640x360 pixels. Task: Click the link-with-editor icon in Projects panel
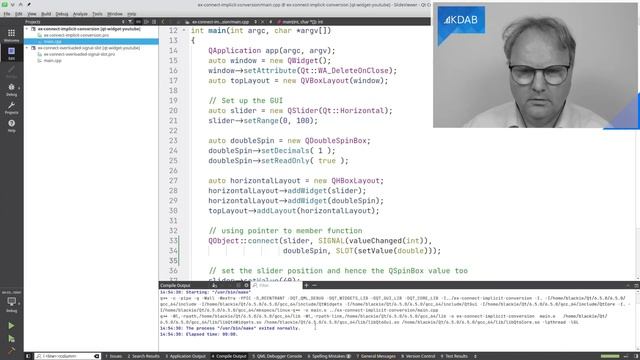[138, 22]
